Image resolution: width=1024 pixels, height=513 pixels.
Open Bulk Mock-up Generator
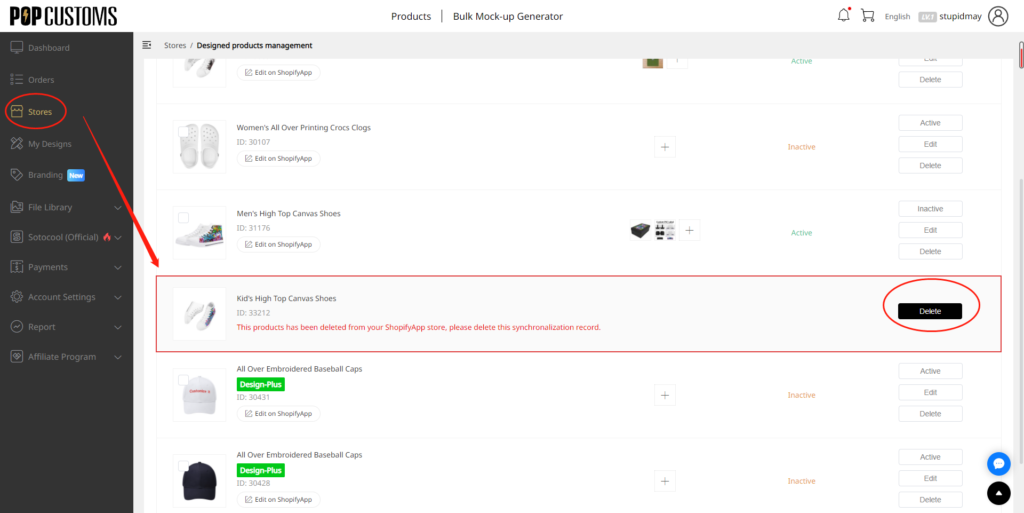coord(507,16)
